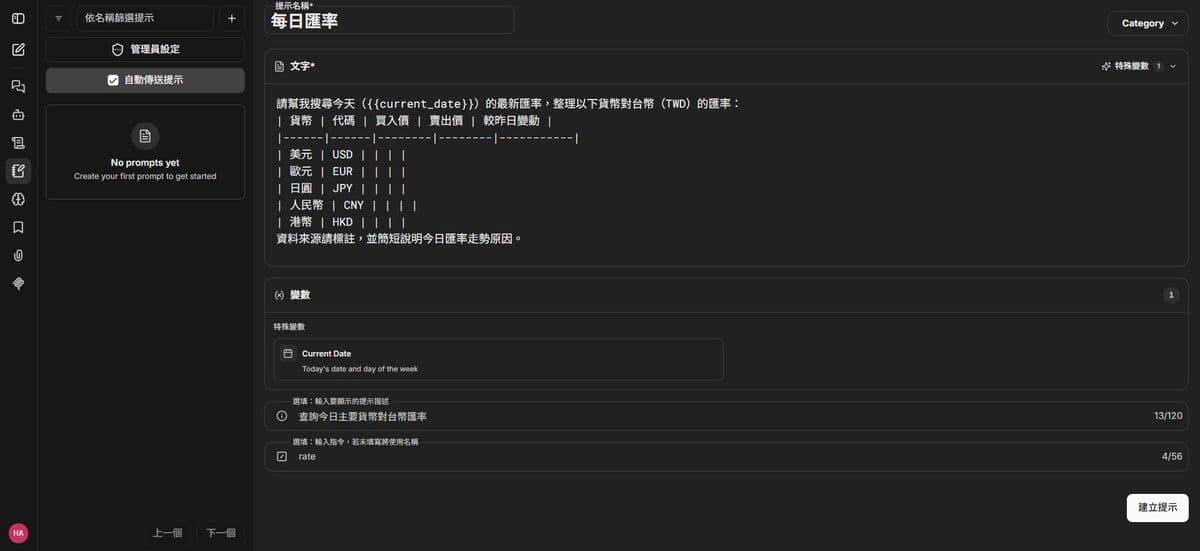The image size is (1200, 551).
Task: Click the document icon beside 文字 header
Action: coord(280,66)
